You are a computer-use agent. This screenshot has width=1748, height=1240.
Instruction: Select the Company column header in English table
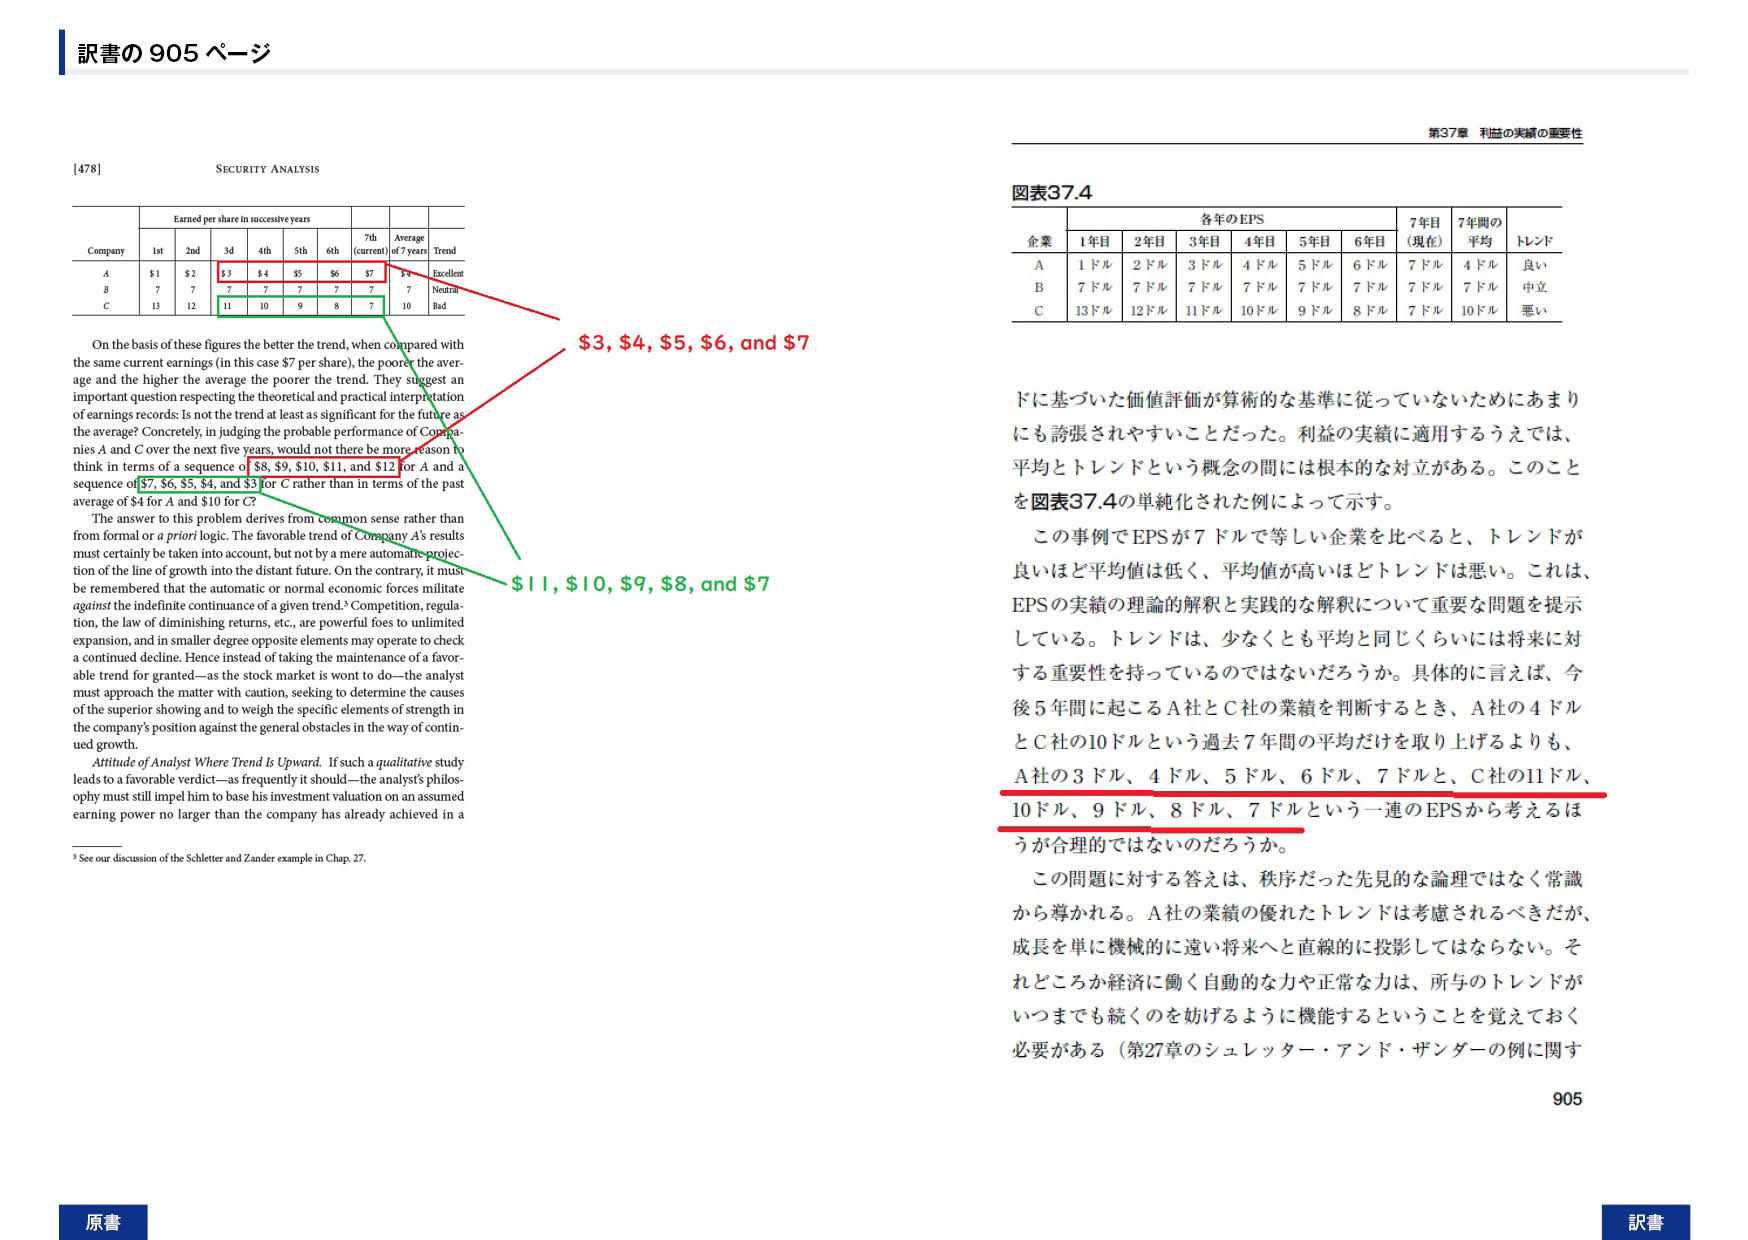click(x=106, y=251)
